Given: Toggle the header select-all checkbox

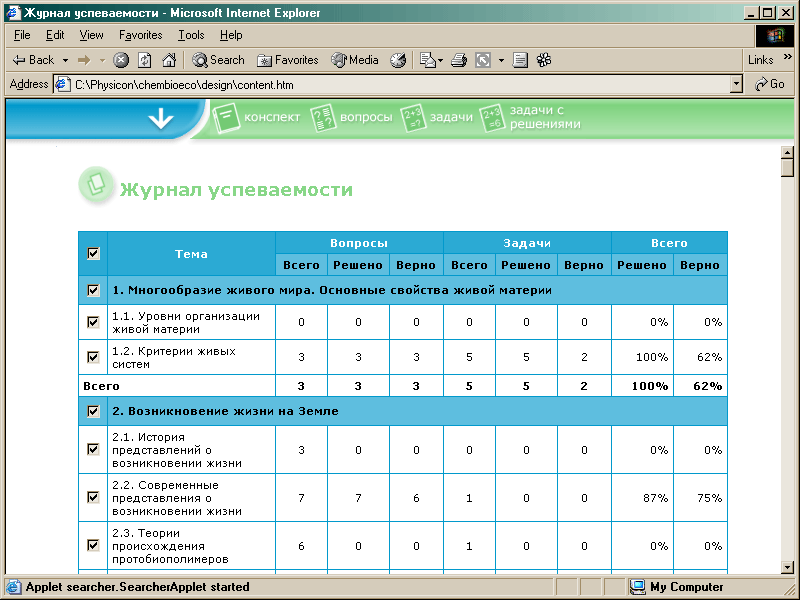Looking at the screenshot, I should (x=93, y=254).
